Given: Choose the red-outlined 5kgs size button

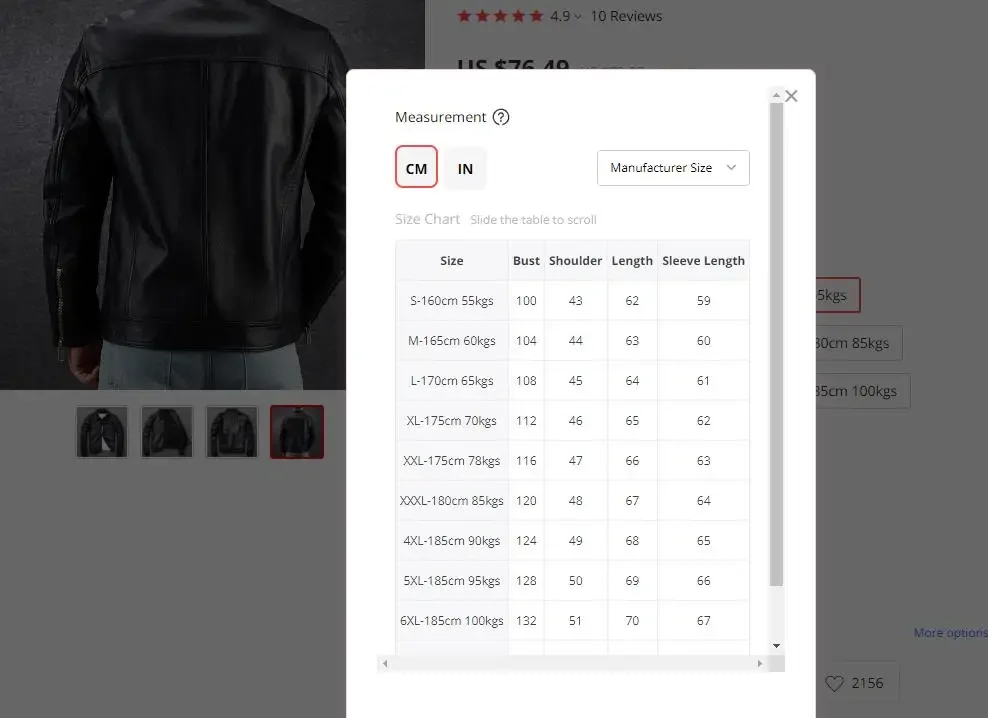Looking at the screenshot, I should point(837,295).
